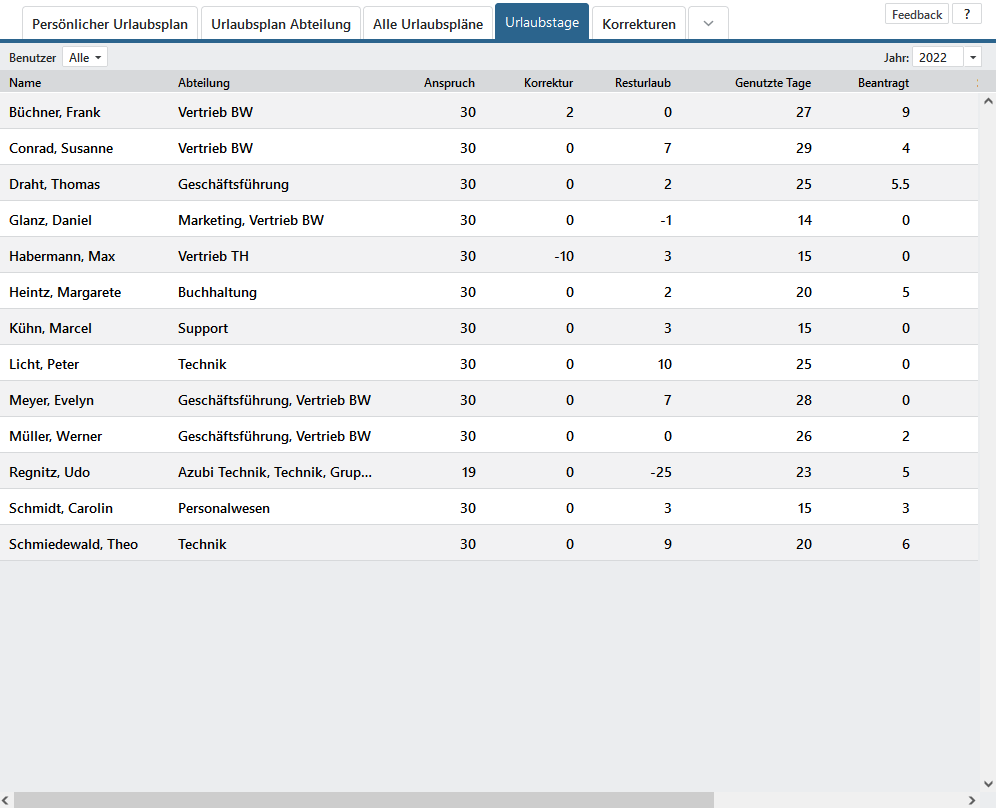Sort by the Resturlaub column header
This screenshot has width=996, height=808.
(x=642, y=83)
